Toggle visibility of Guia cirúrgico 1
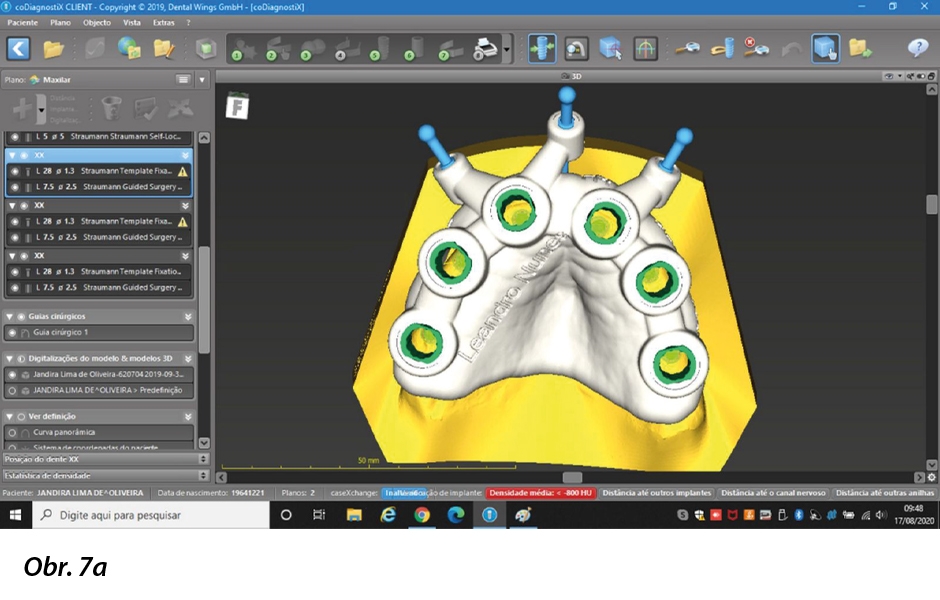The image size is (940, 600). click(13, 333)
